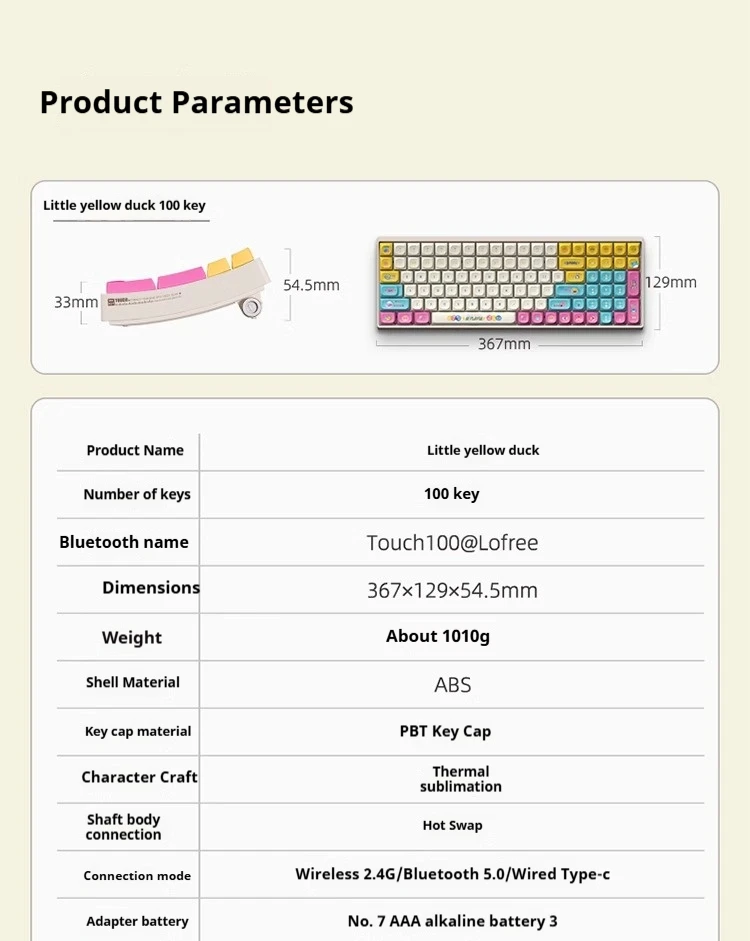Select the Product Name row label
750x941 pixels.
tap(135, 450)
